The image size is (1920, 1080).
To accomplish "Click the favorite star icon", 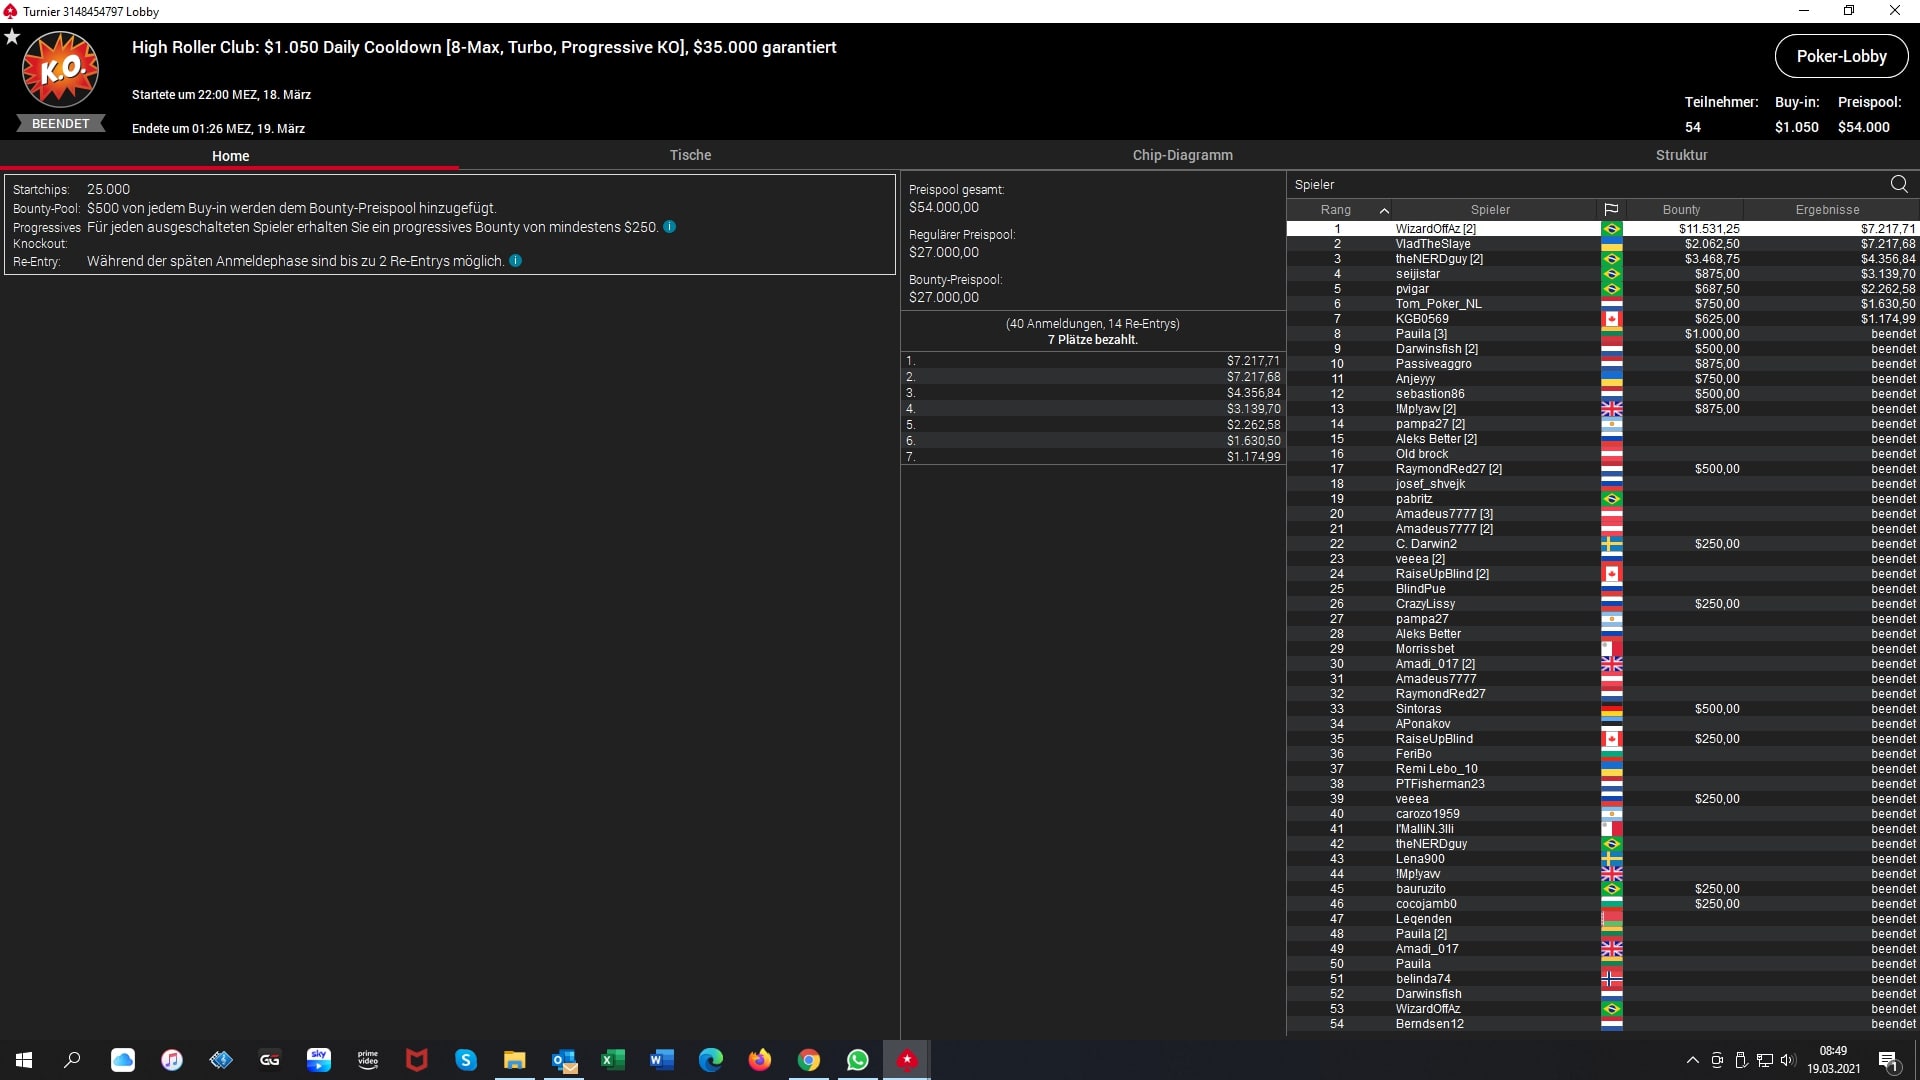I will (x=12, y=37).
